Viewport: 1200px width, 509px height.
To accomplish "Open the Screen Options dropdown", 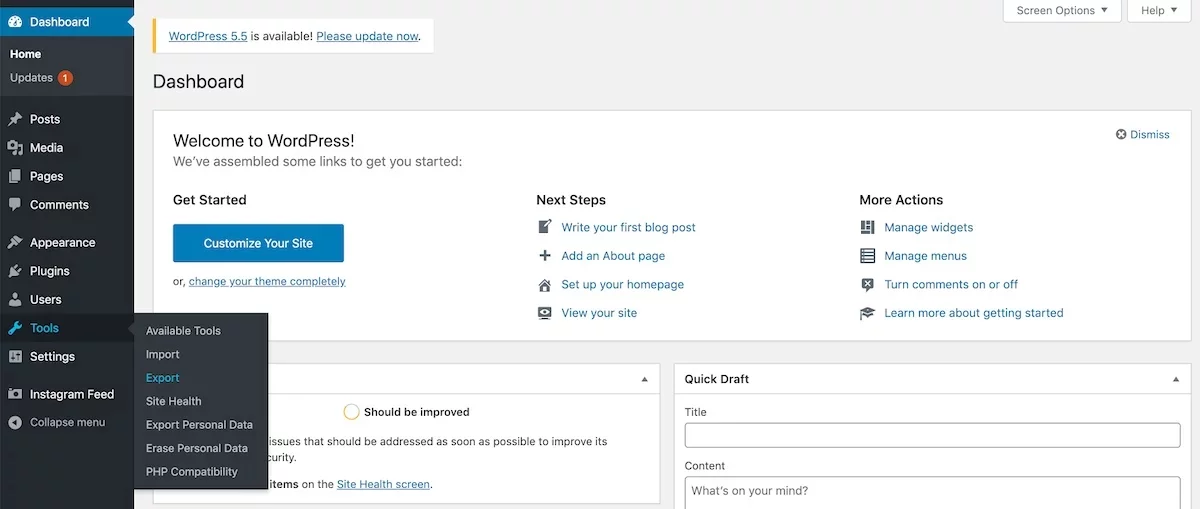I will [x=1062, y=11].
